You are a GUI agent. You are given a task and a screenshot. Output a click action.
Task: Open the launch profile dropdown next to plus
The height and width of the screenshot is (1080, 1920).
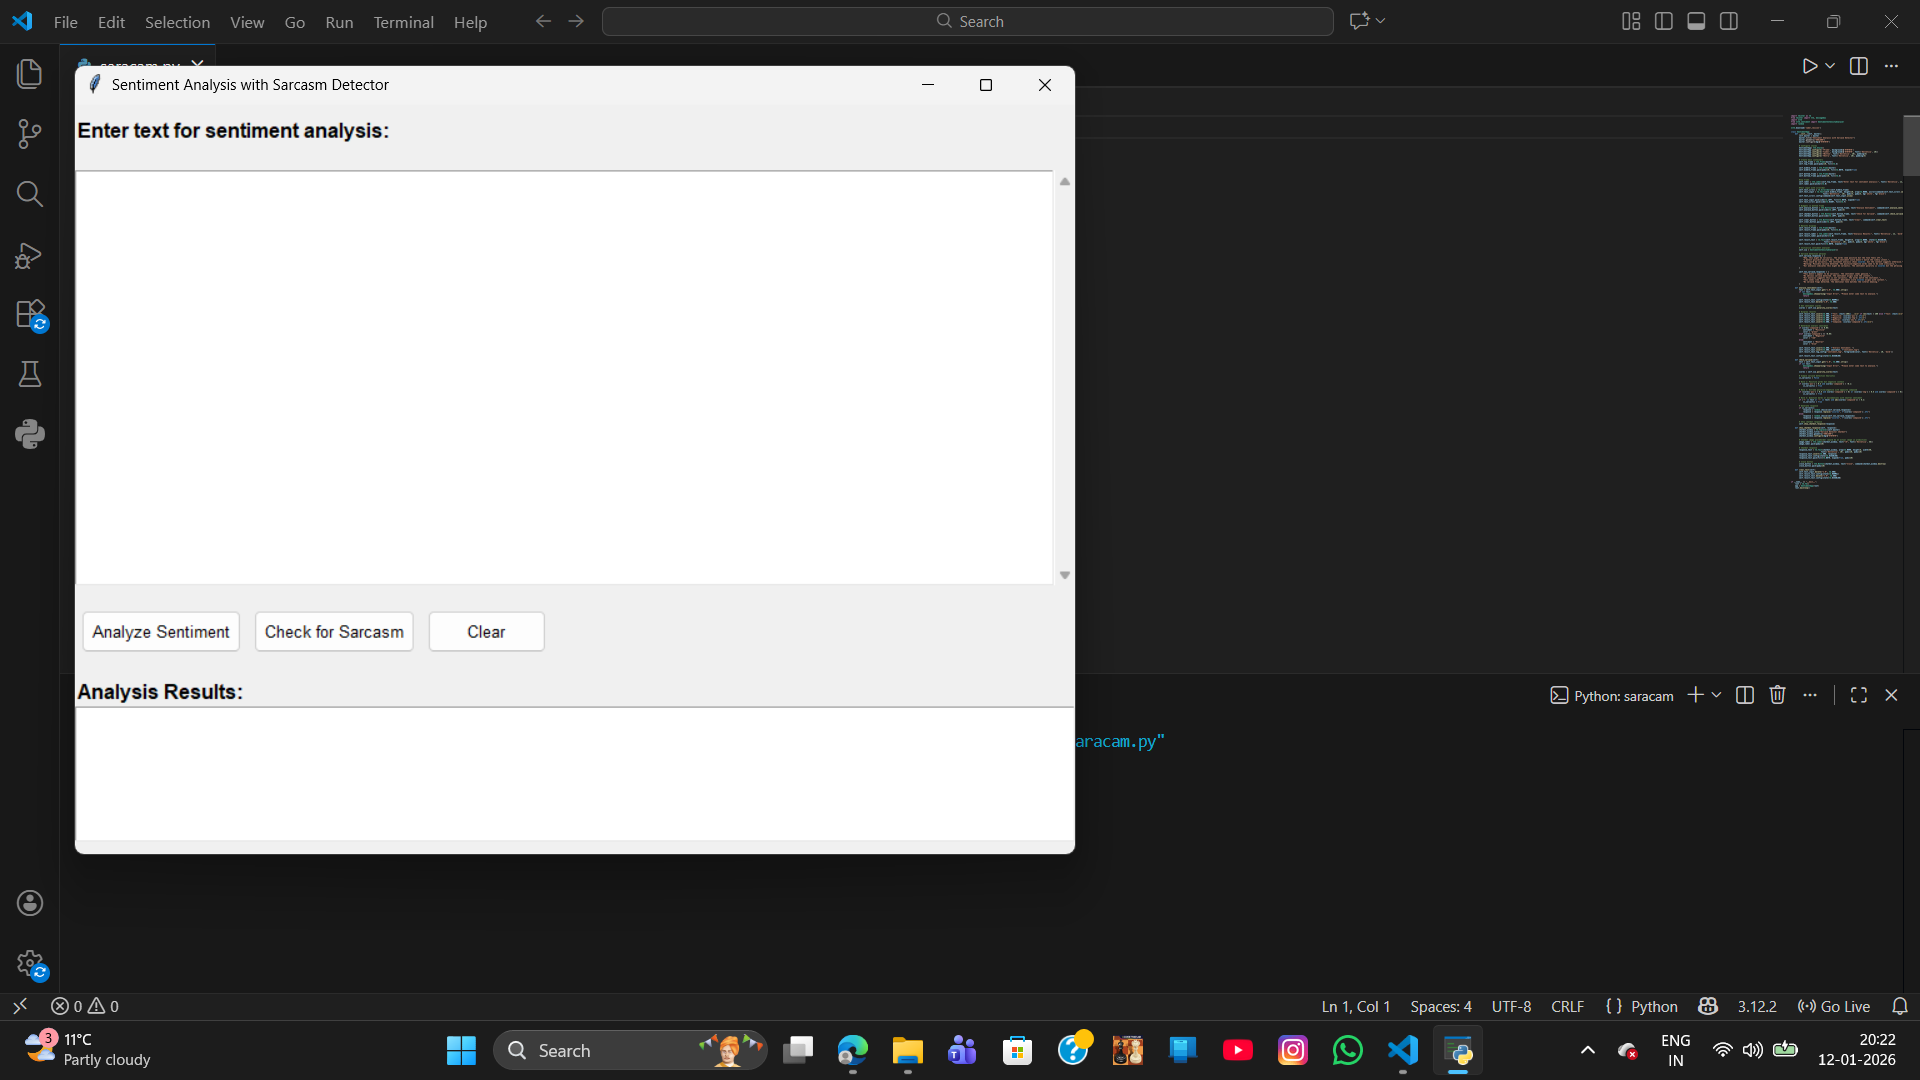pos(1716,695)
